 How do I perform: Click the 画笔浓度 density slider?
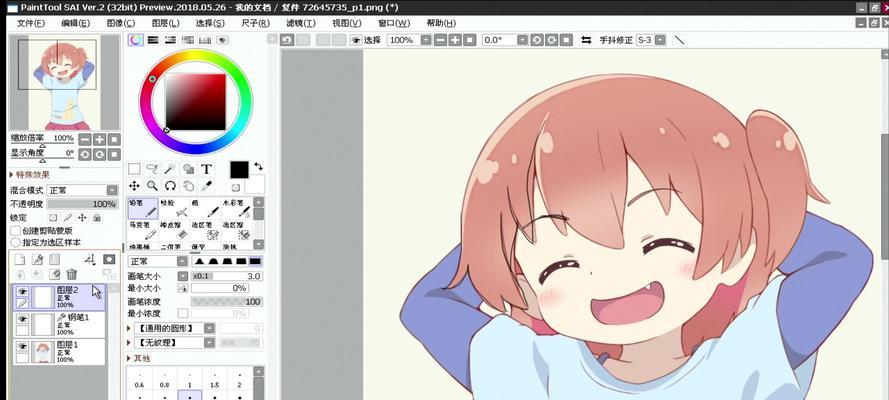226,301
